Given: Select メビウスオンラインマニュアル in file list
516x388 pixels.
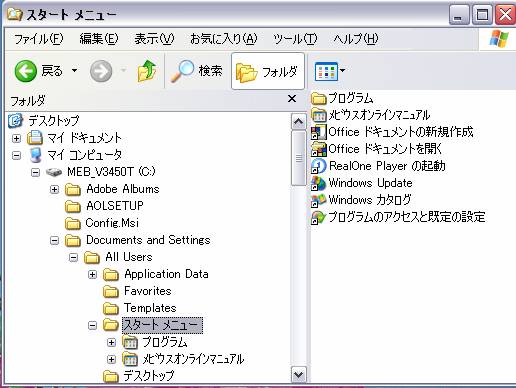Looking at the screenshot, I should point(371,115).
